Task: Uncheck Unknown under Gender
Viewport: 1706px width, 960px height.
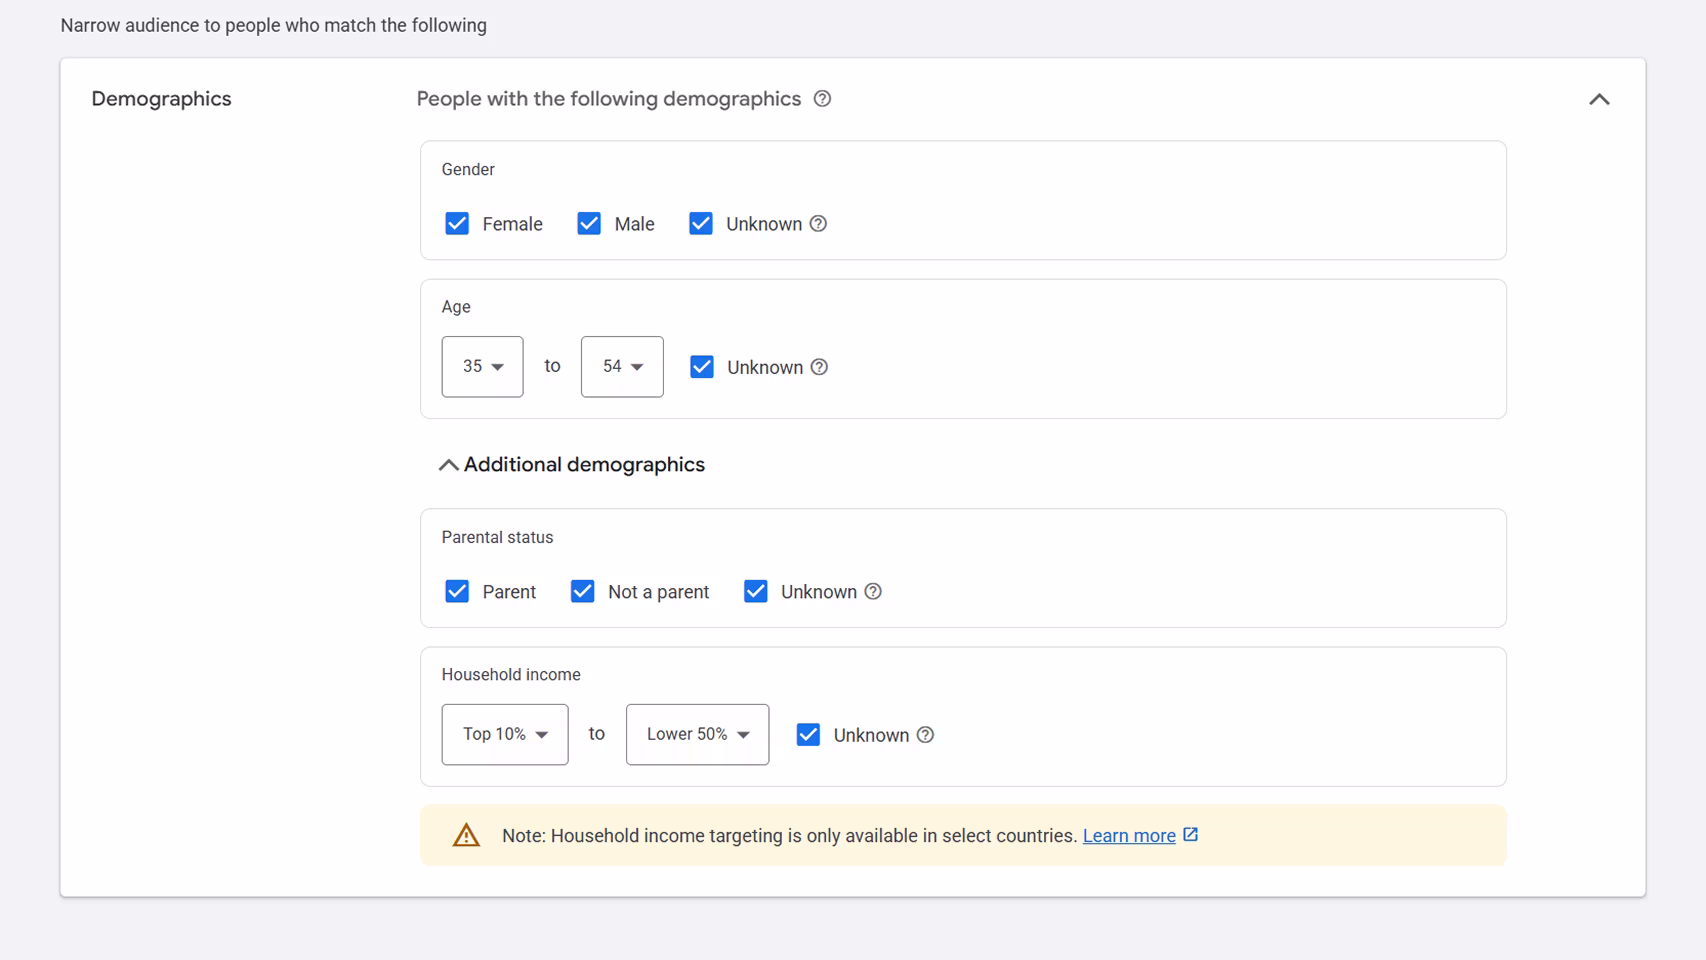Action: pyautogui.click(x=701, y=223)
